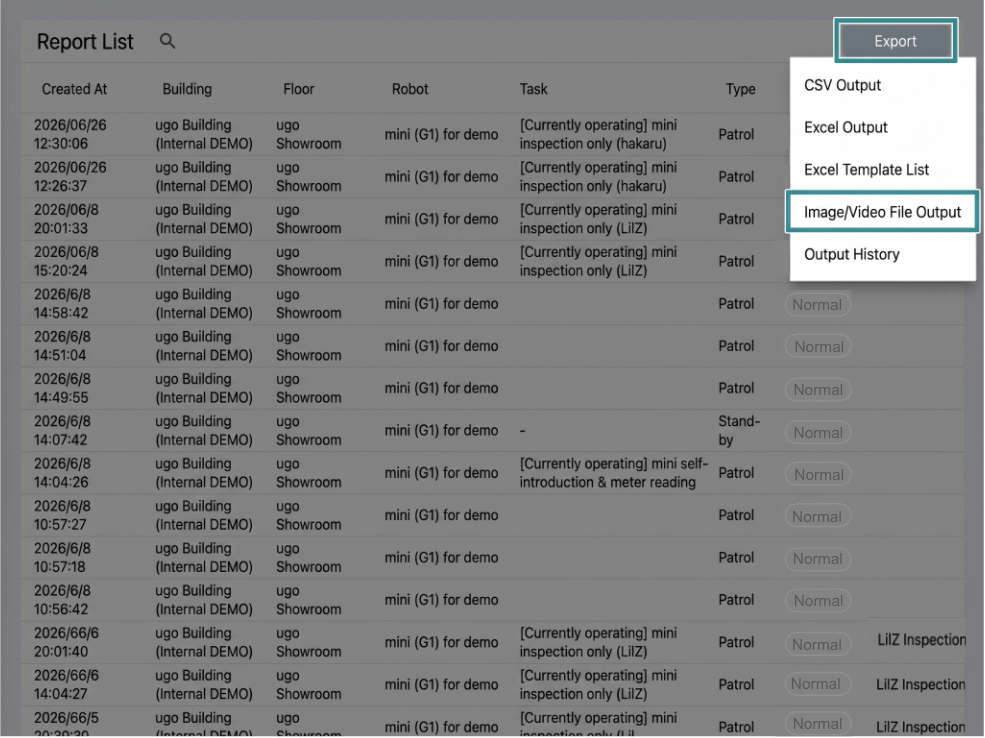This screenshot has width=985, height=738.
Task: Select Image/Video File Output
Action: [x=883, y=212]
